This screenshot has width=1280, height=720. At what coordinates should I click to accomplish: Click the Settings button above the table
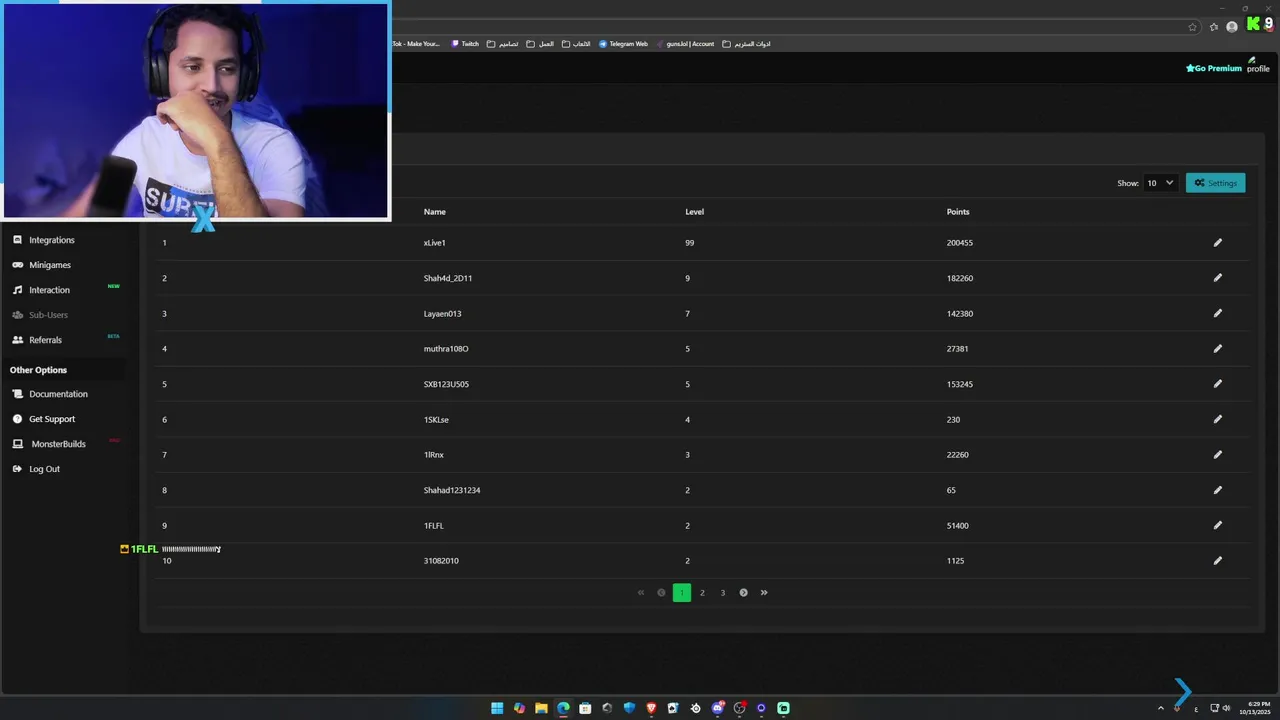point(1215,183)
